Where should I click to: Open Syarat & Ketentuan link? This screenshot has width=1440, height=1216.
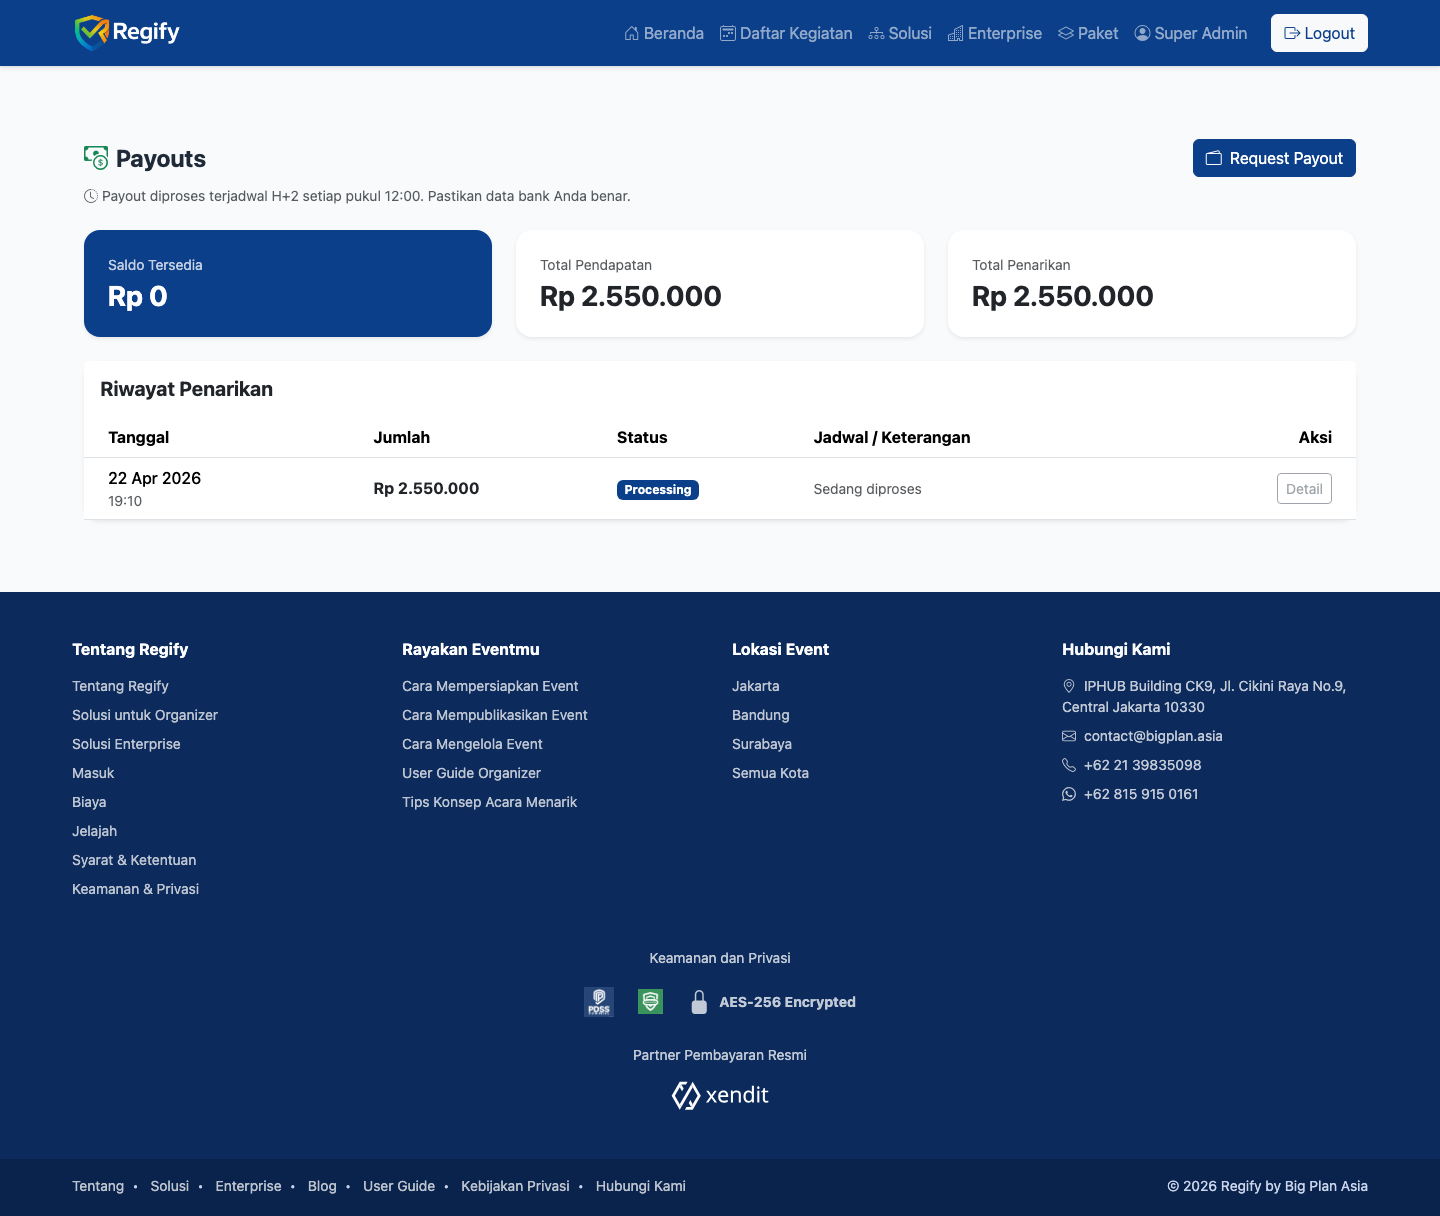pyautogui.click(x=134, y=860)
